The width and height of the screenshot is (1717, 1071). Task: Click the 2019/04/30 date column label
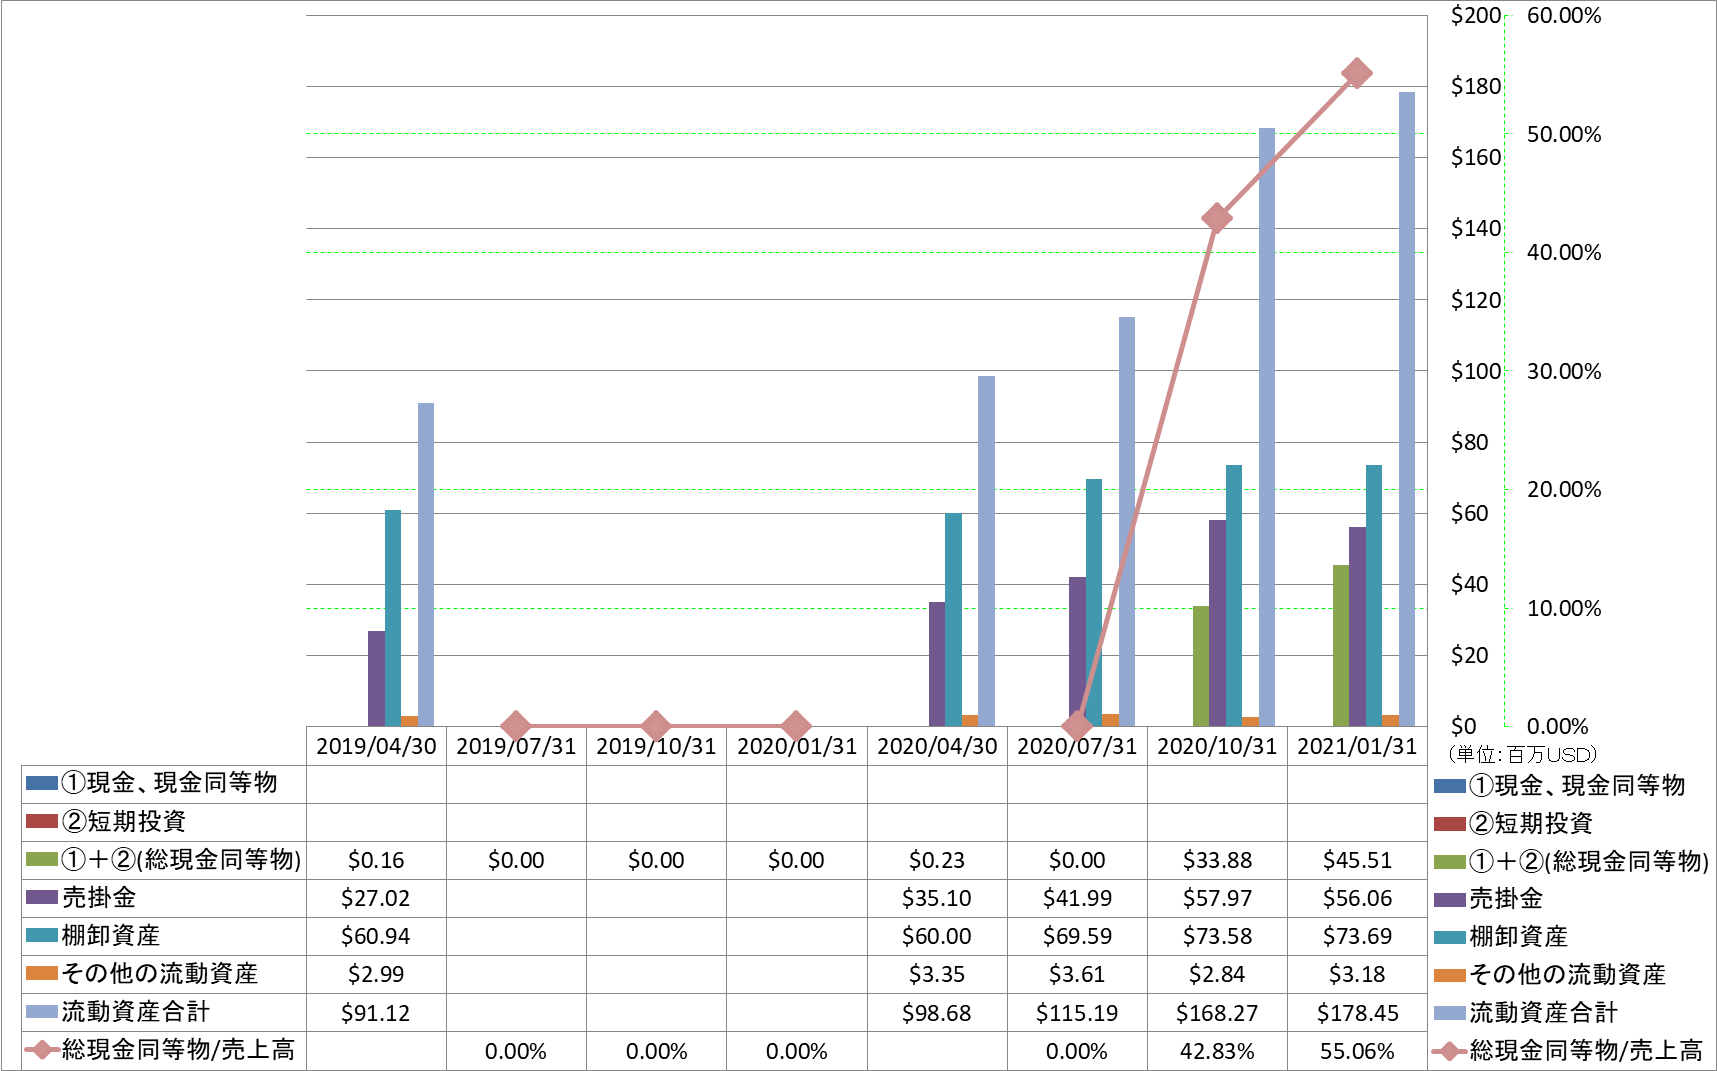[x=376, y=746]
